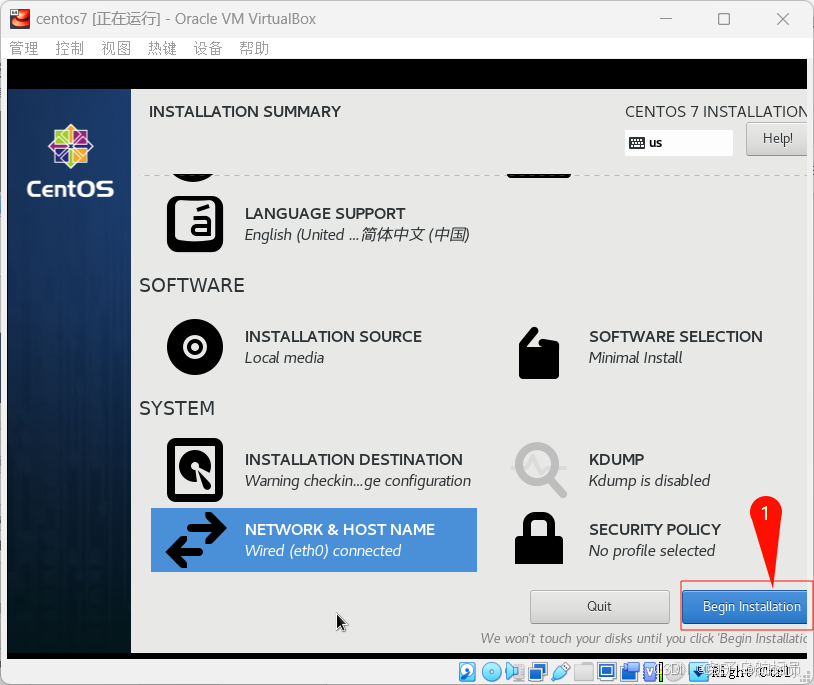
Task: Open Kdump magnifier icon
Action: click(540, 470)
